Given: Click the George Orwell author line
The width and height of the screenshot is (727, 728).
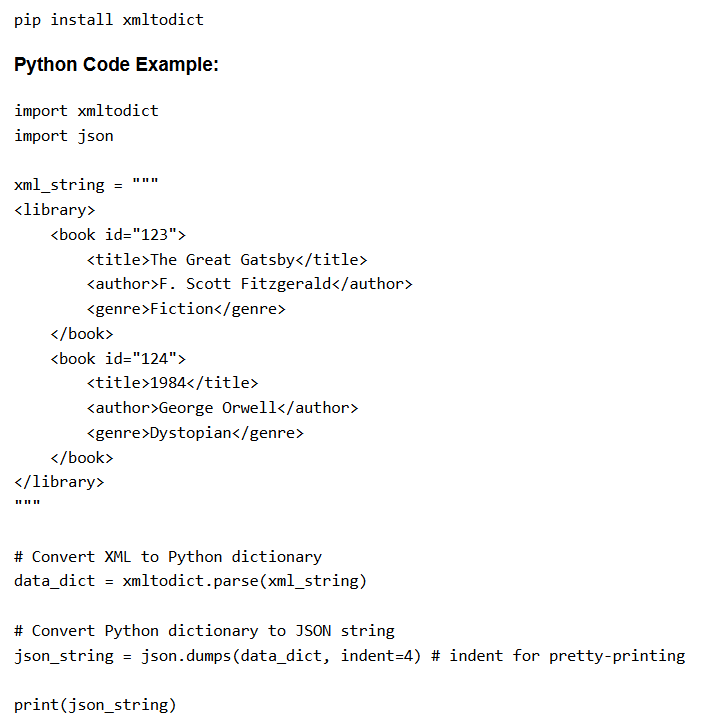Looking at the screenshot, I should [222, 408].
